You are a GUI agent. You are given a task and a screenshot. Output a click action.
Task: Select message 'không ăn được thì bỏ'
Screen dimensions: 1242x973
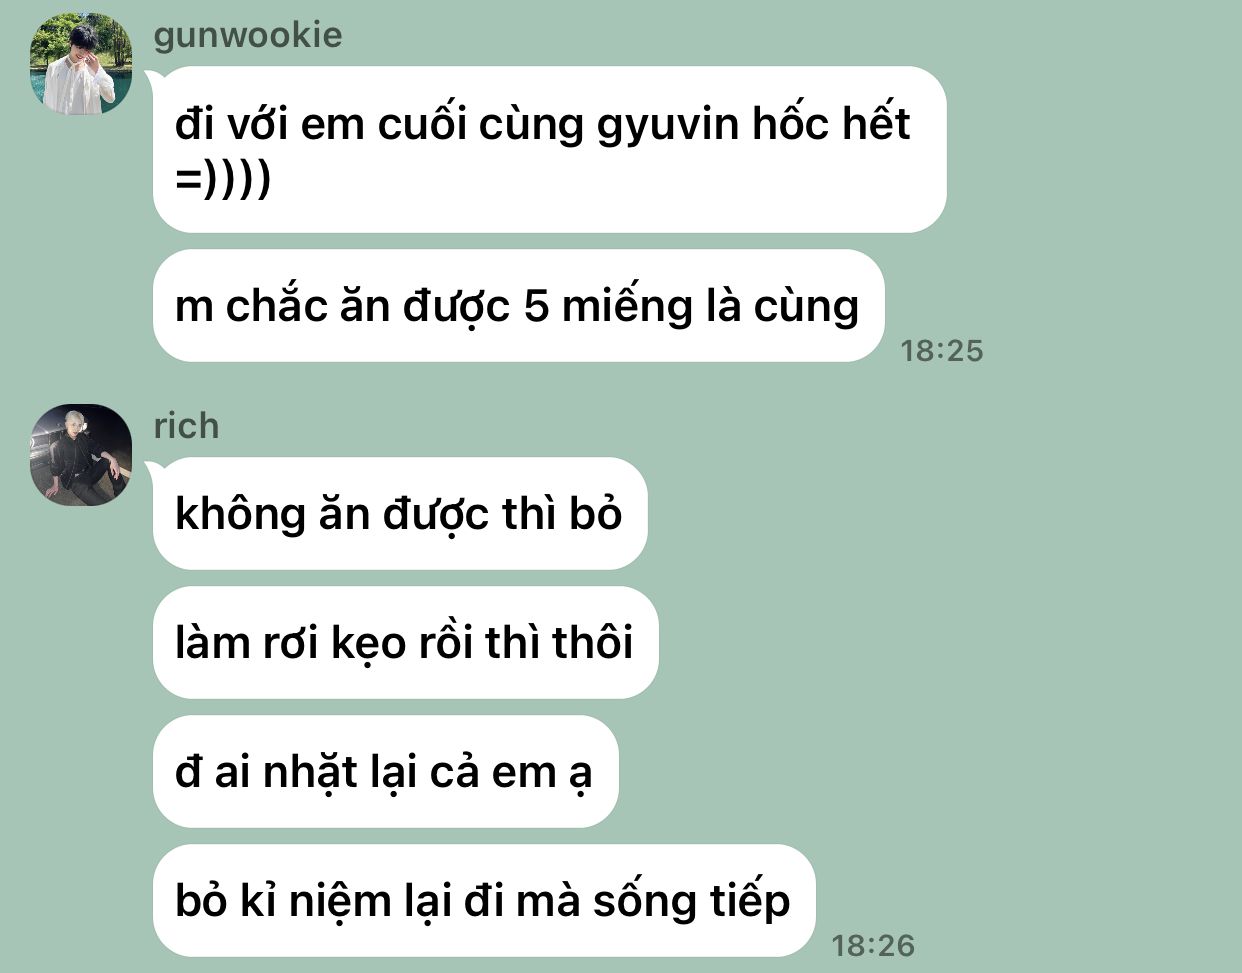[400, 514]
